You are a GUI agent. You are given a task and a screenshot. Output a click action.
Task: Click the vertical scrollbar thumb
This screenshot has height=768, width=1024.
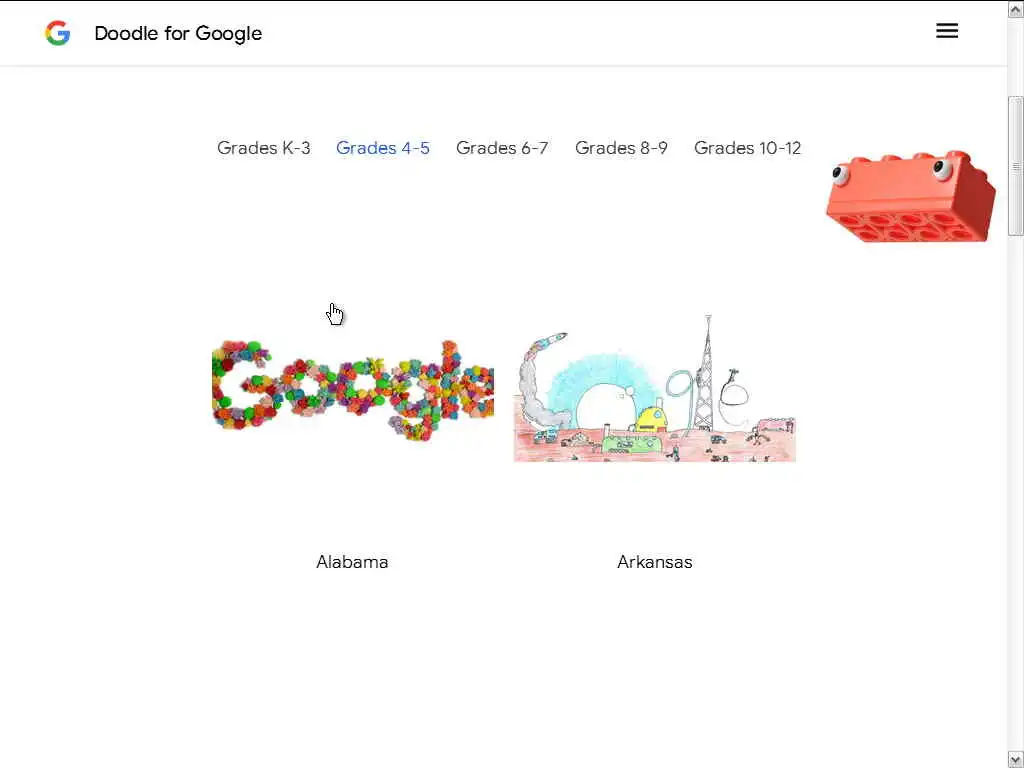1016,166
